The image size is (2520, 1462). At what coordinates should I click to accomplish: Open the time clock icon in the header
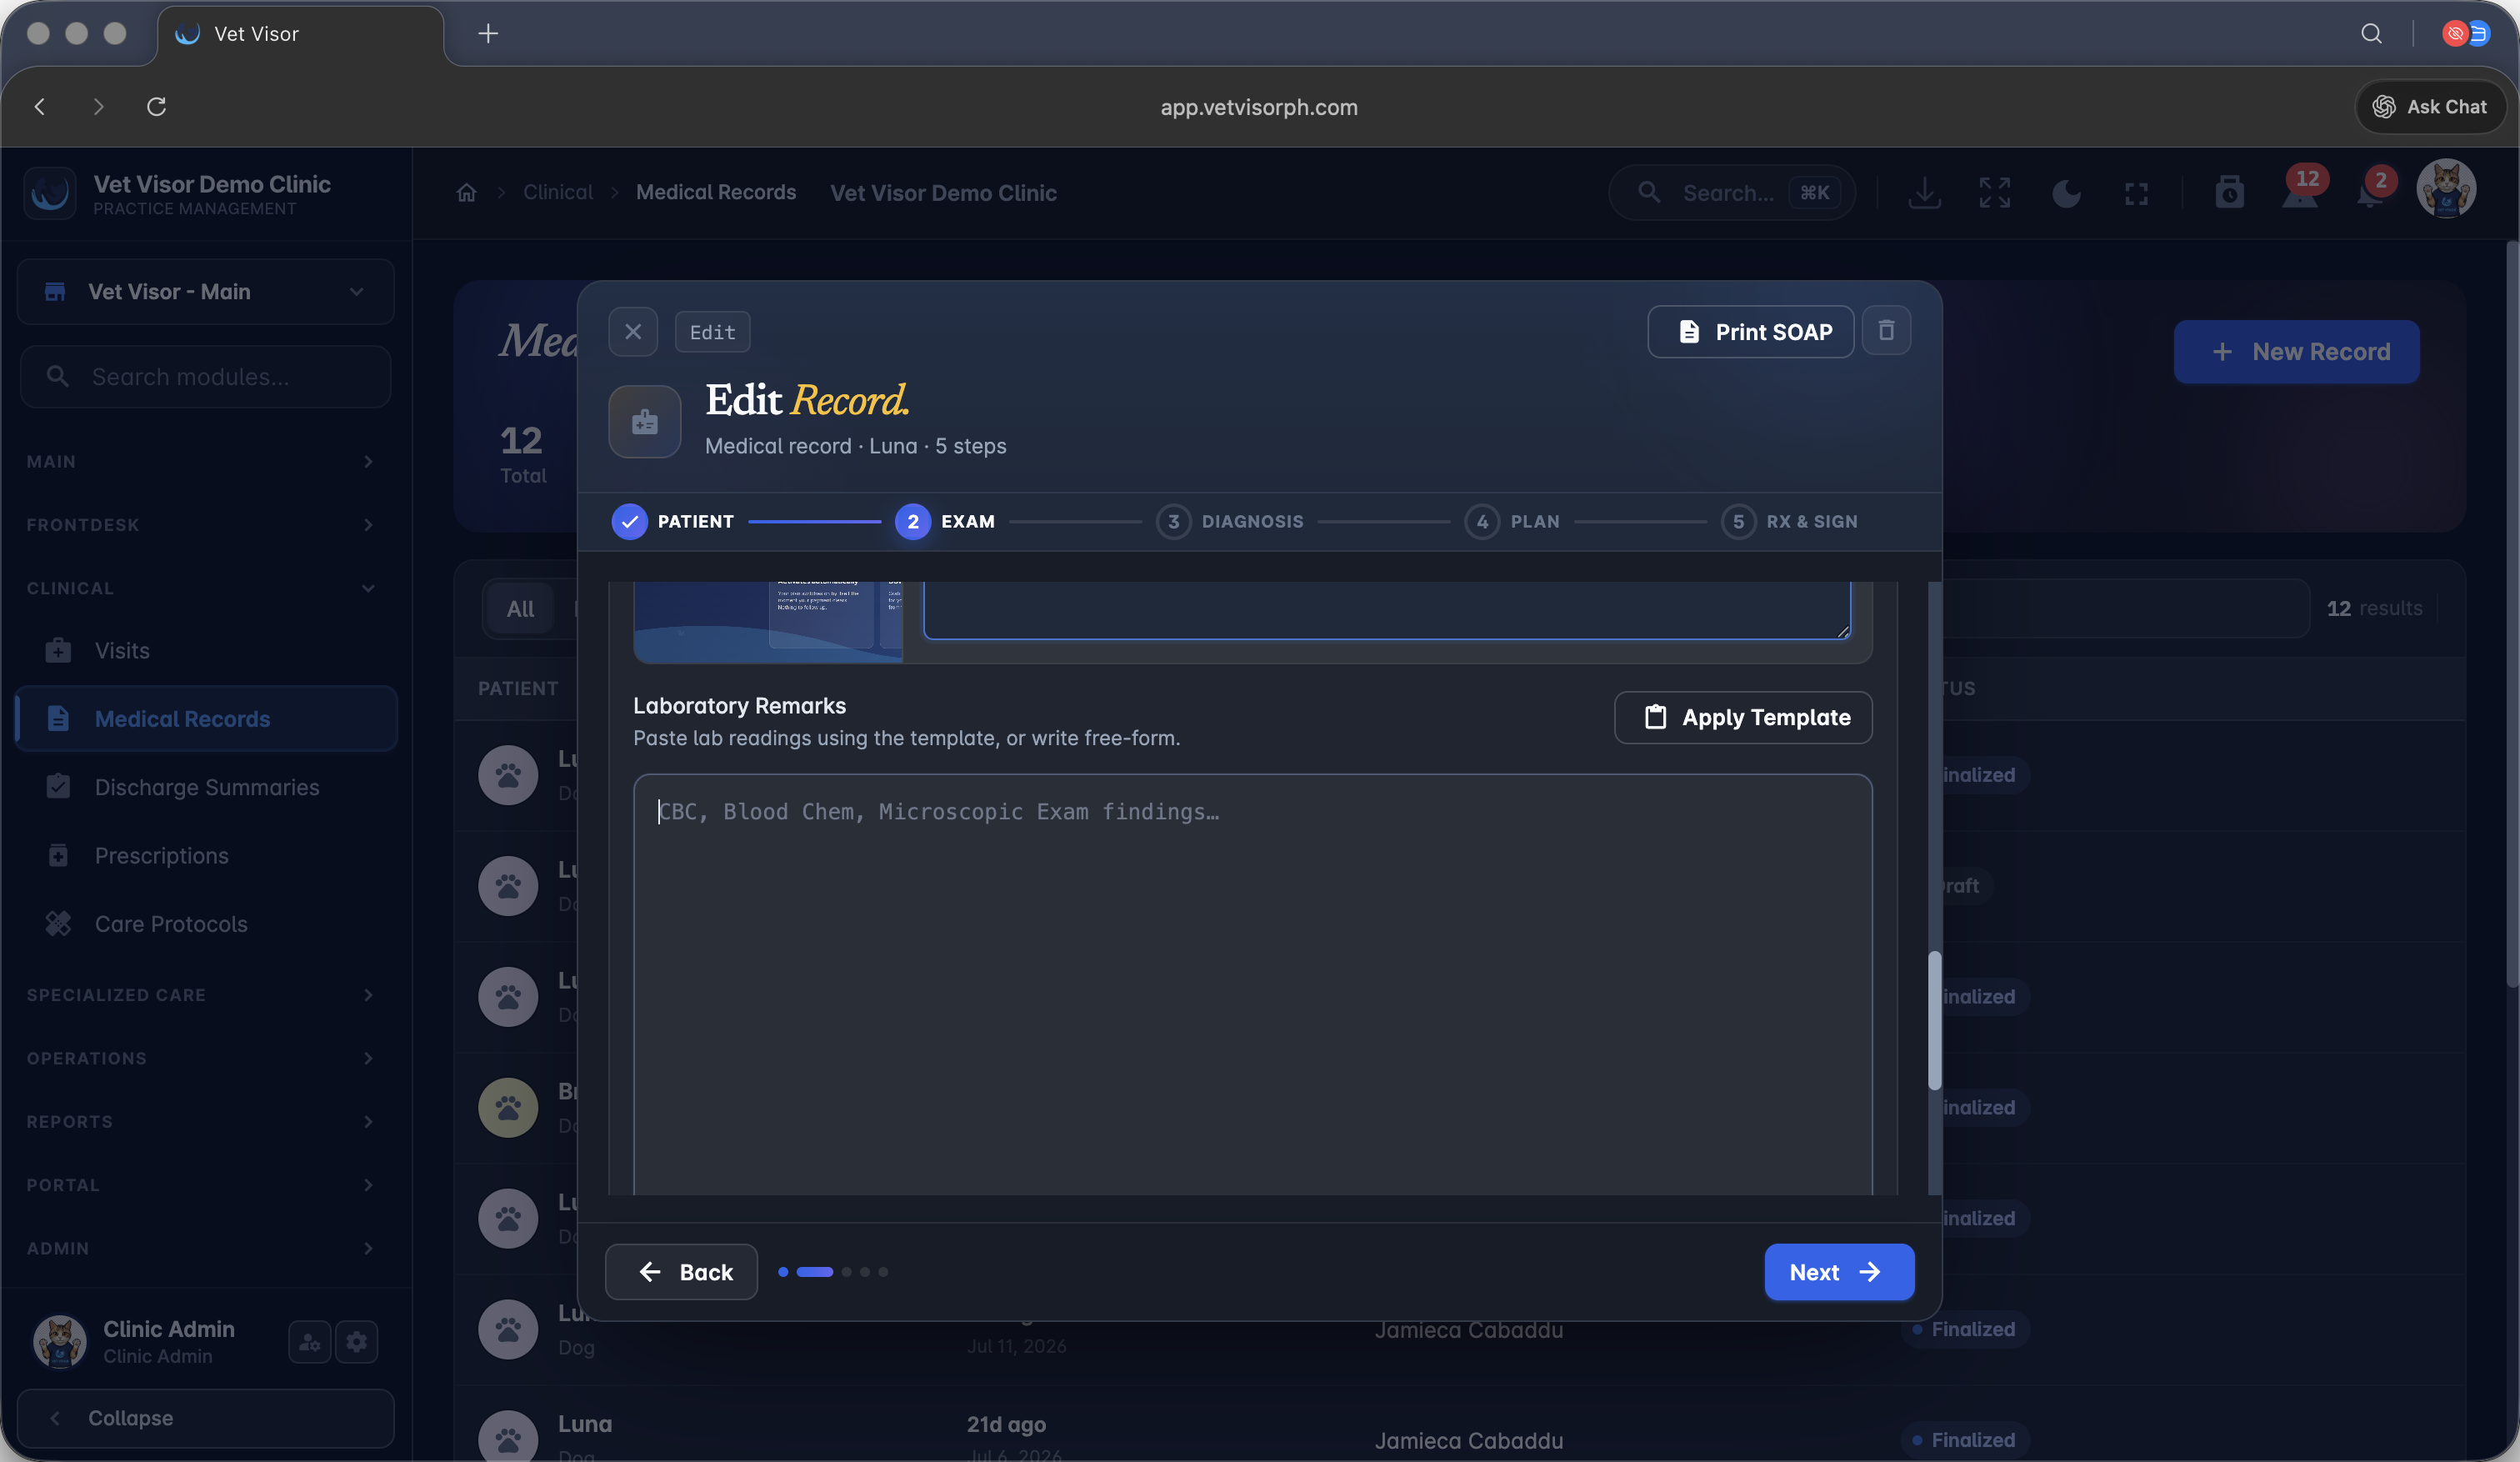[x=2229, y=192]
